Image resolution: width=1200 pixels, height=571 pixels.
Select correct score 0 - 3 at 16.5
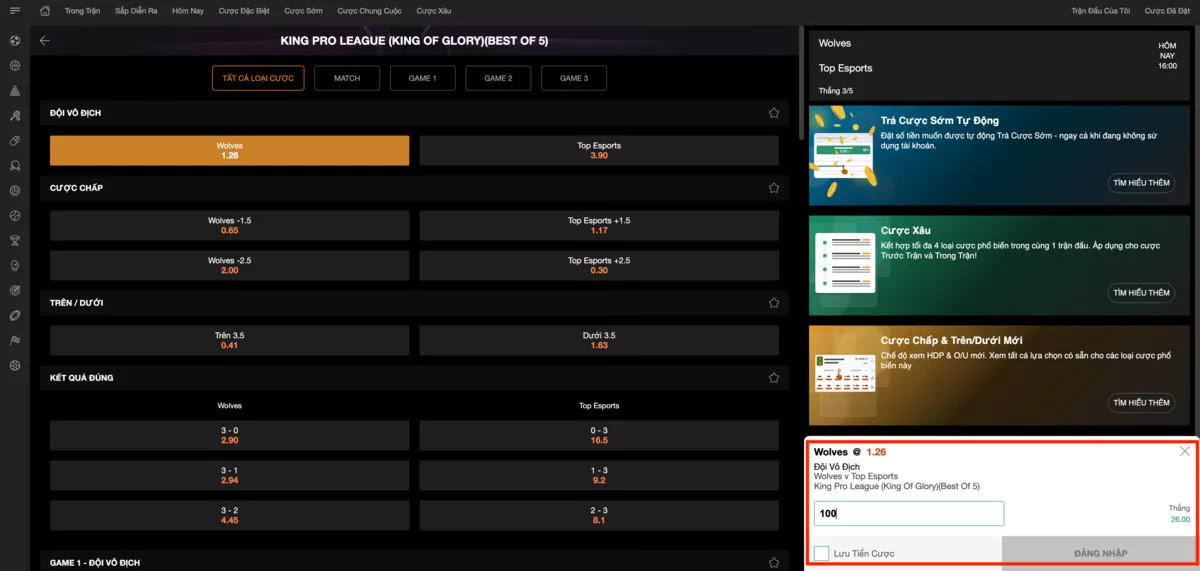click(599, 435)
